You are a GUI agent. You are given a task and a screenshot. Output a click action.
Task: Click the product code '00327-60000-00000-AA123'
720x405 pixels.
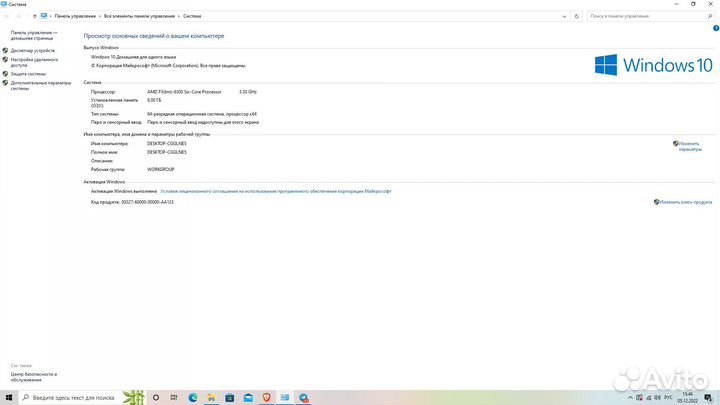[x=147, y=202]
